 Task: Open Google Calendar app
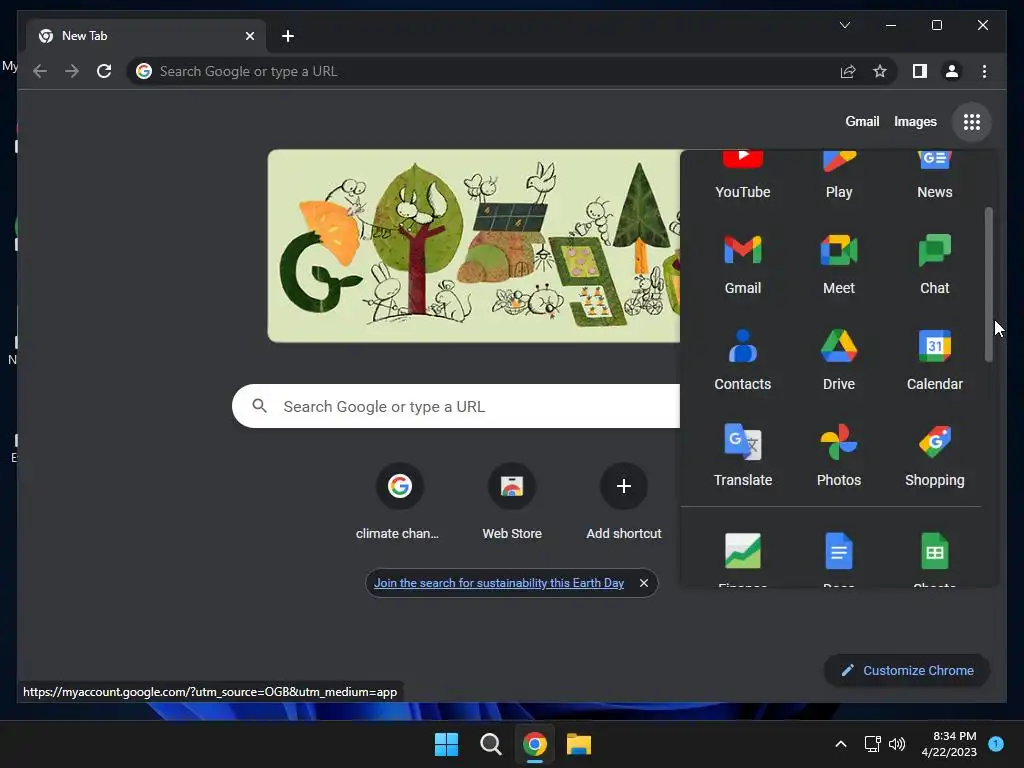(x=935, y=360)
